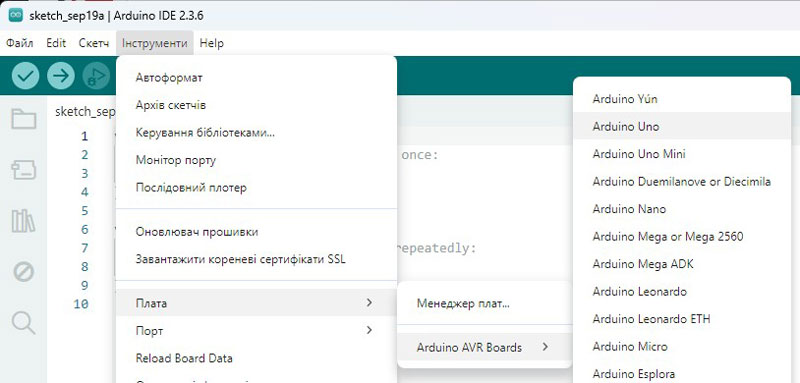Click the sketch_sep19a editor tab
800x383 pixels.
point(84,112)
